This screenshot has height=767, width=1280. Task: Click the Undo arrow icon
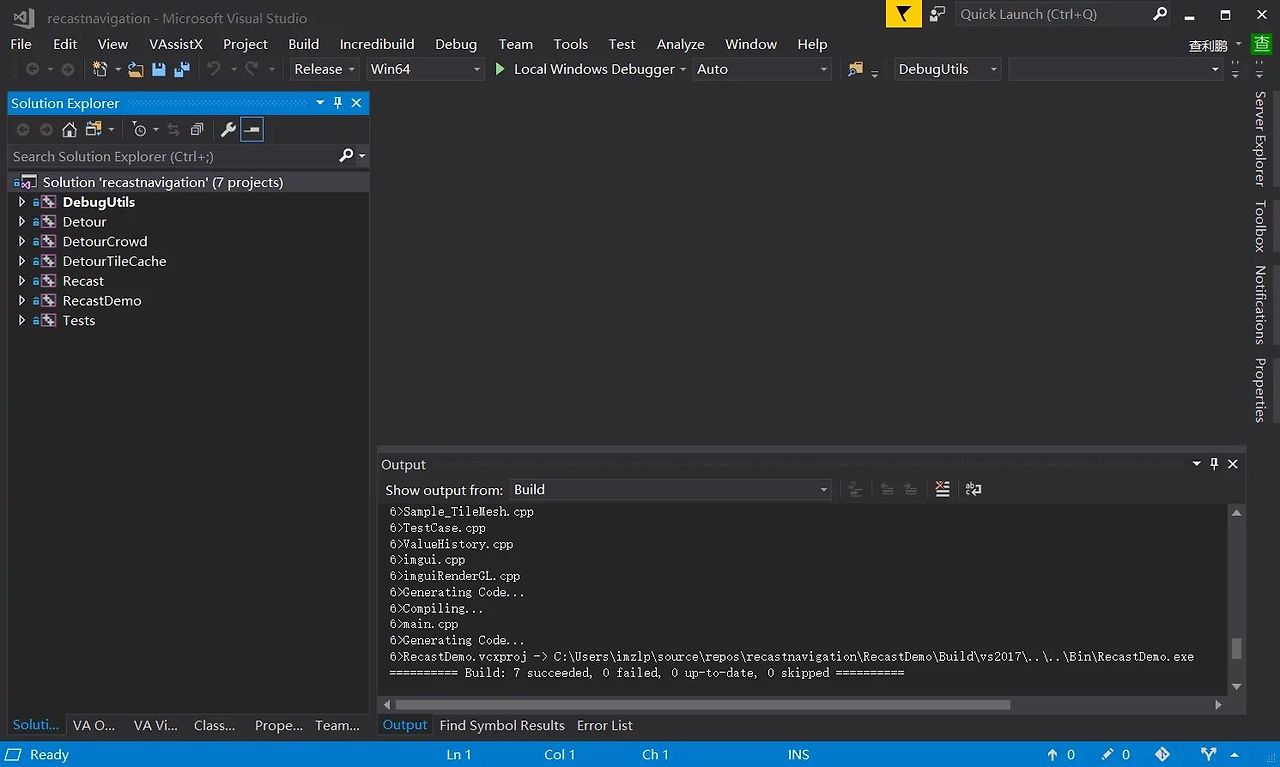pos(213,69)
